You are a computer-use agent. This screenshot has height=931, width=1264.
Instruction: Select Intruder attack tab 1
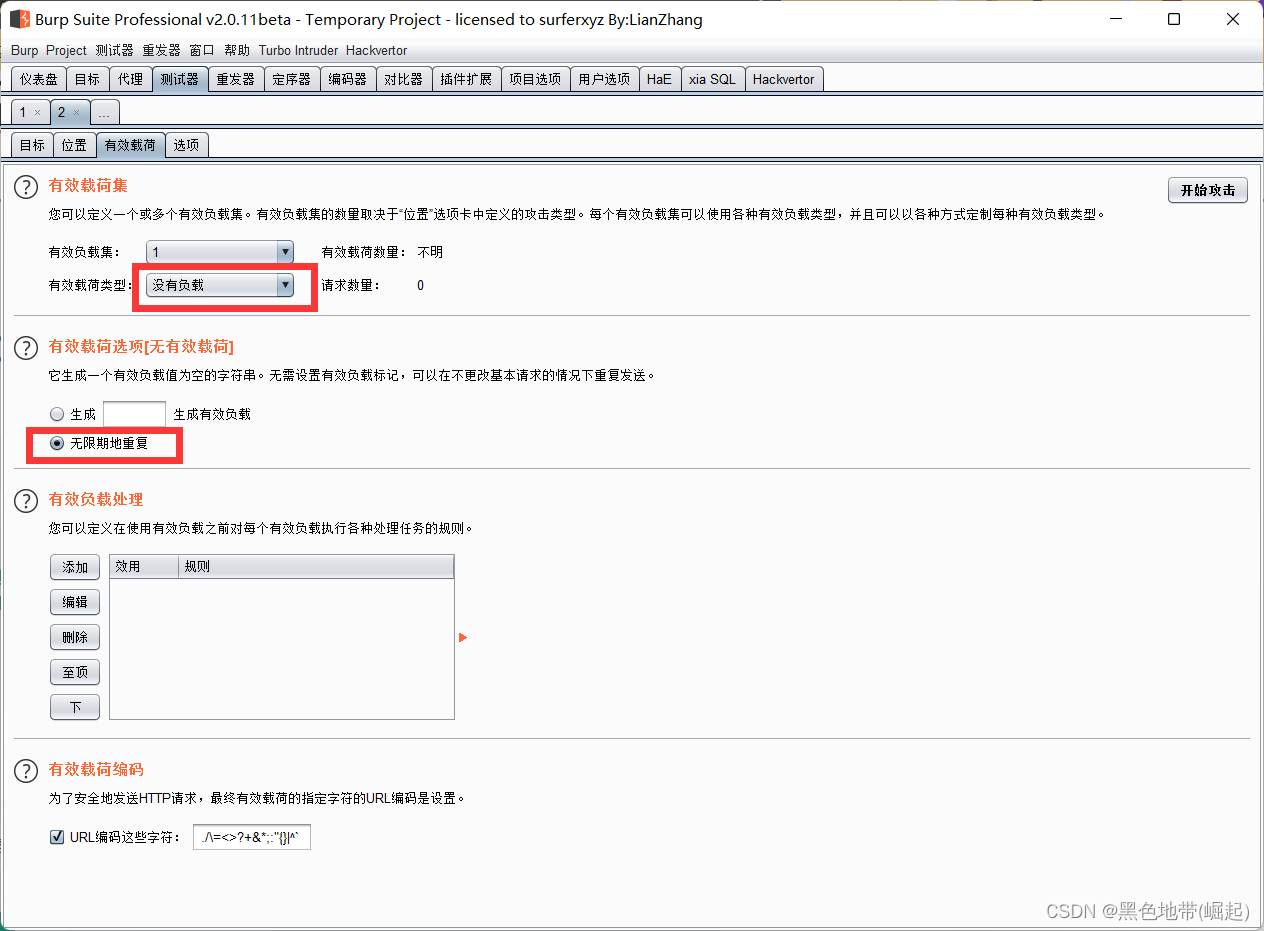(23, 112)
